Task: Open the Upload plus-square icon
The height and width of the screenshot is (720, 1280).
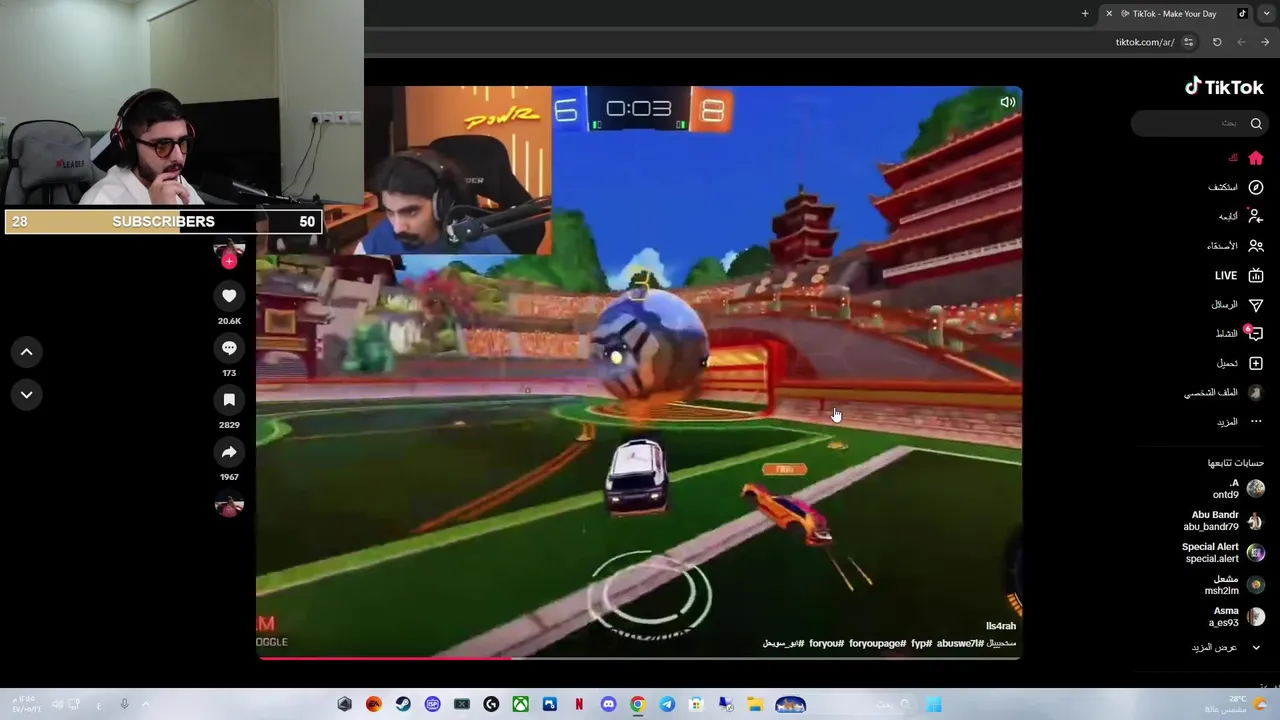Action: tap(1256, 363)
